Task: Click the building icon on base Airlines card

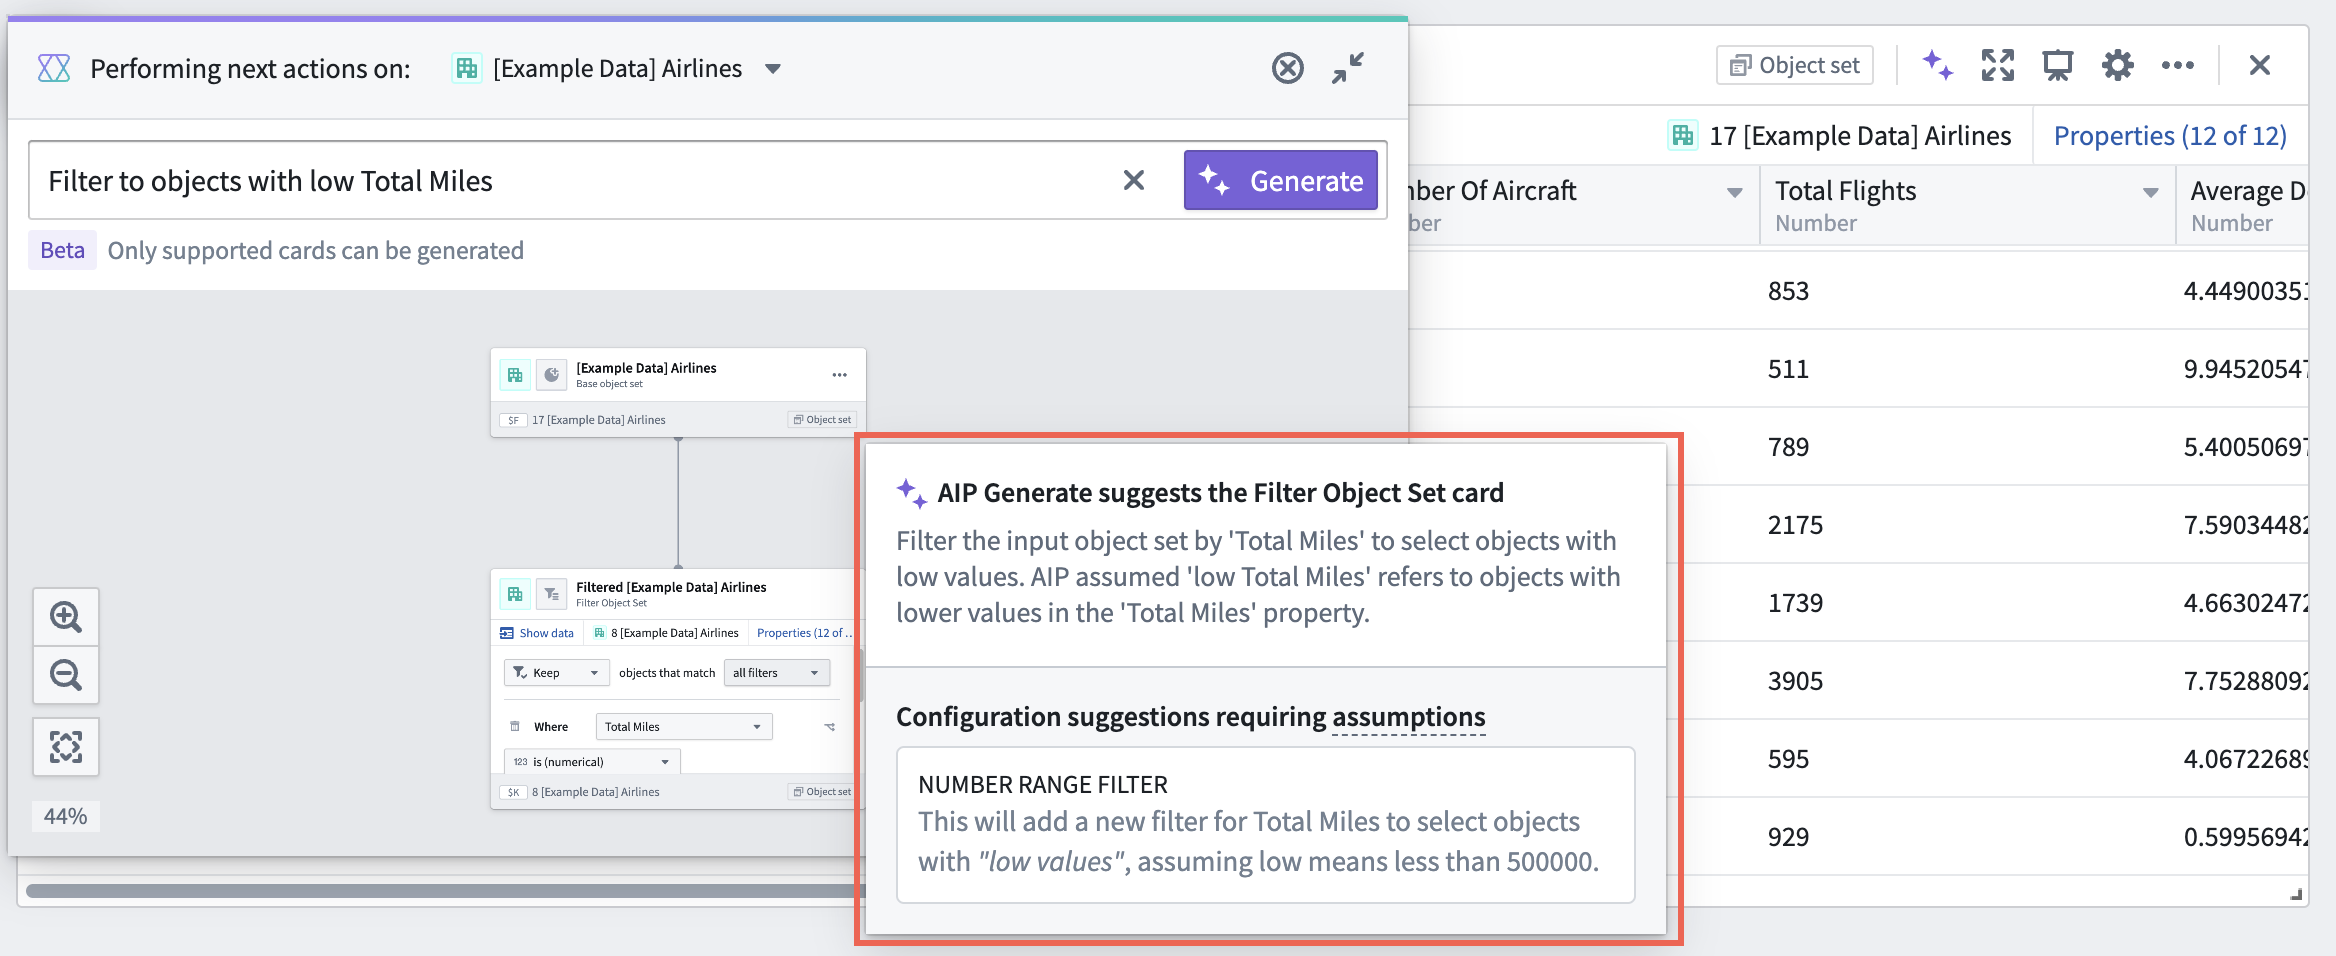Action: (x=515, y=375)
